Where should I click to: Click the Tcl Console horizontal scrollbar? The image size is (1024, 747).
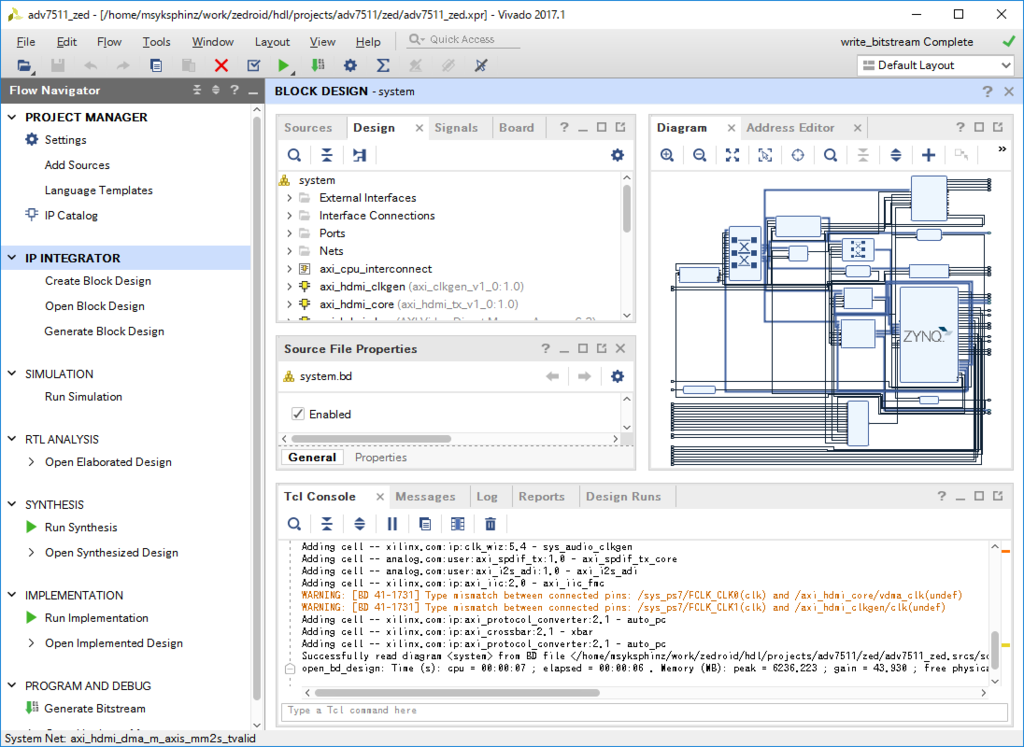tap(457, 693)
